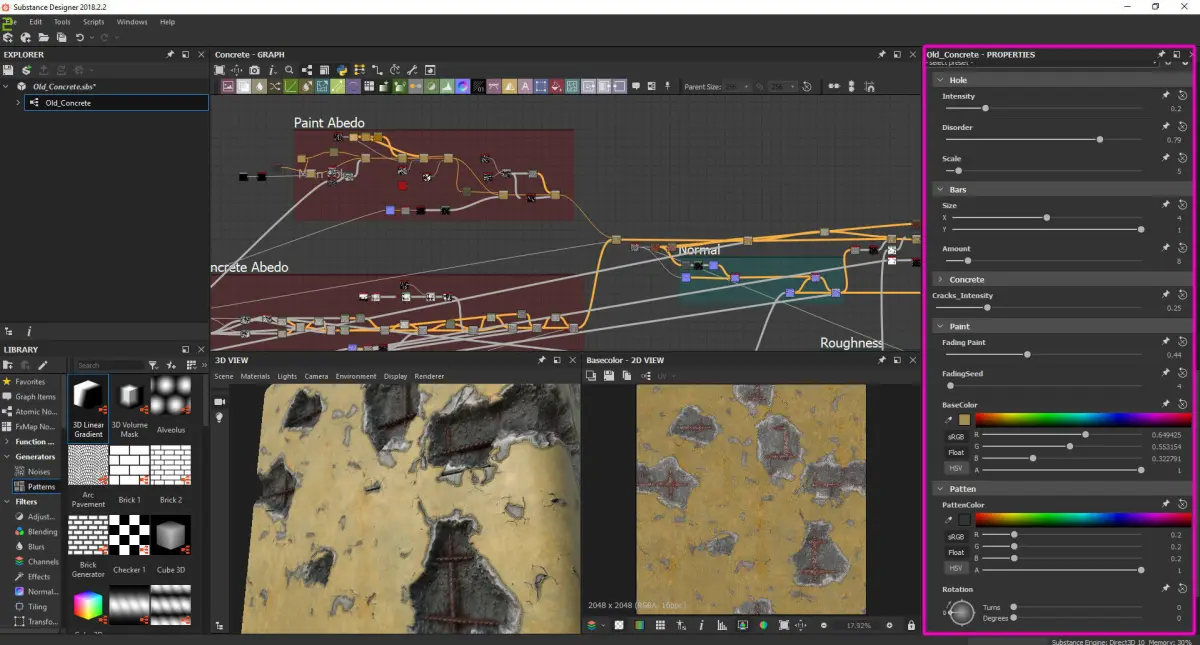The width and height of the screenshot is (1200, 645).
Task: Reset parent size with revert icon in graph toolbar
Action: click(x=807, y=87)
